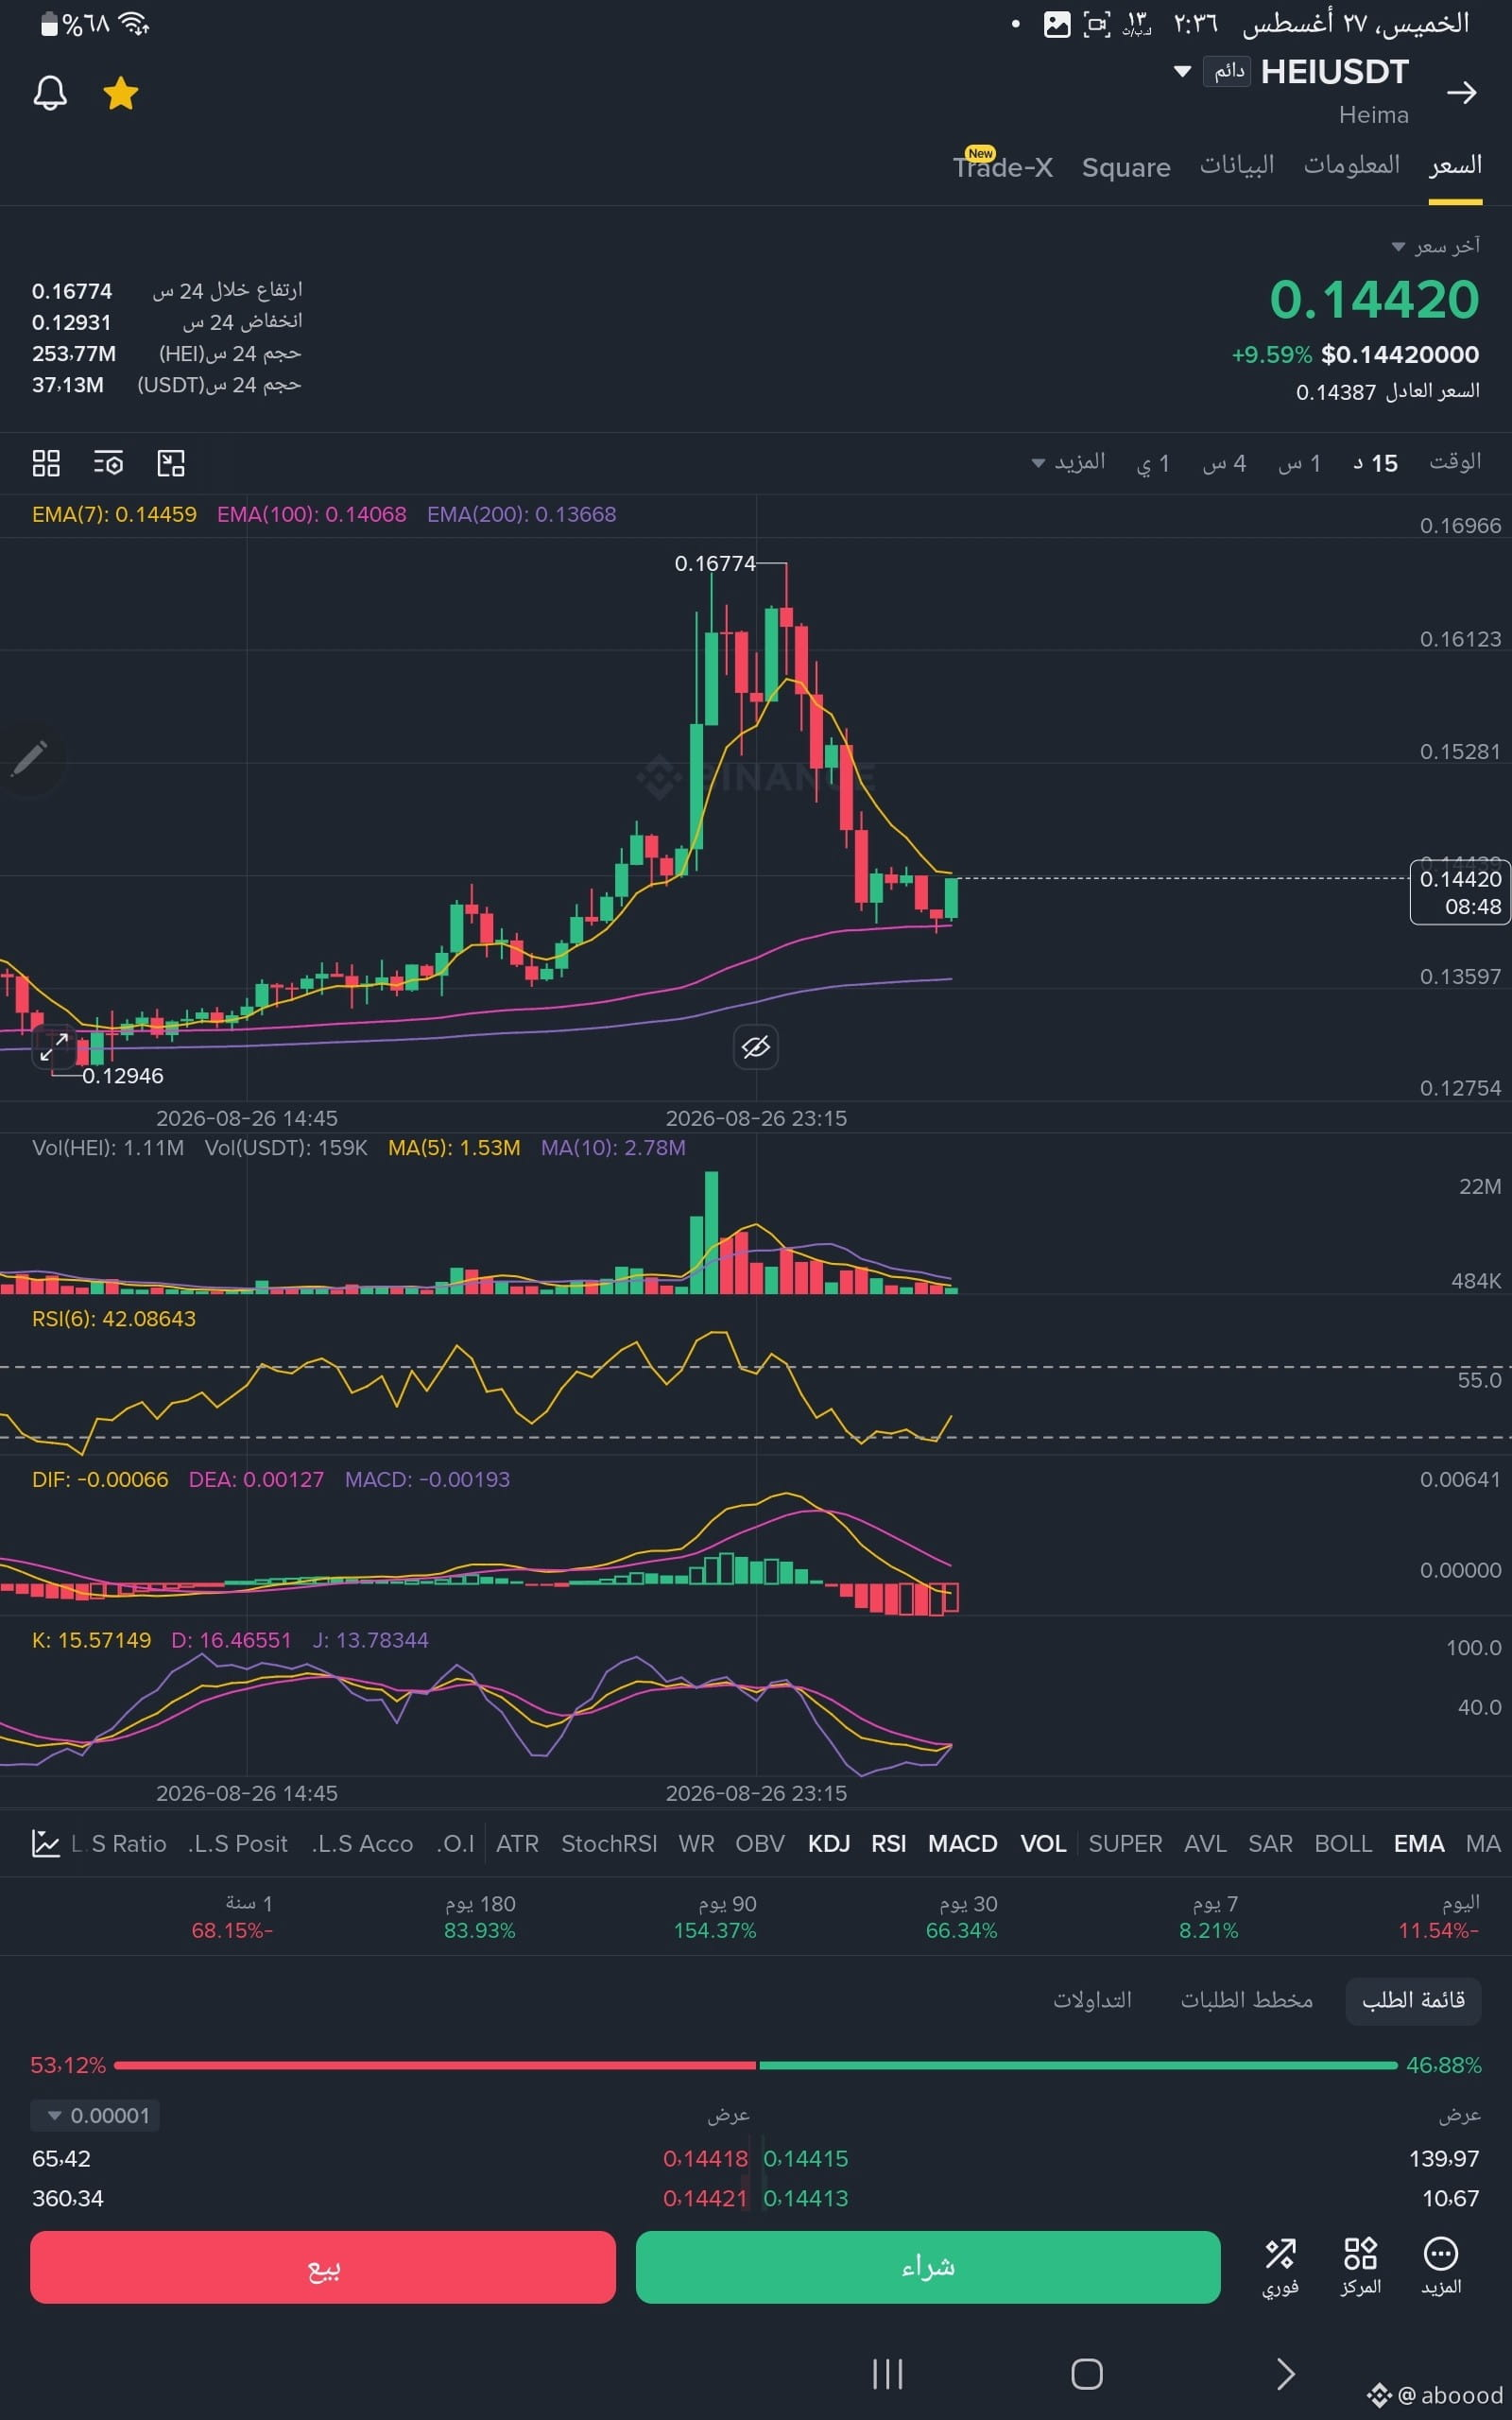1512x2420 pixels.
Task: Select the 15 د timeframe
Action: point(1375,463)
